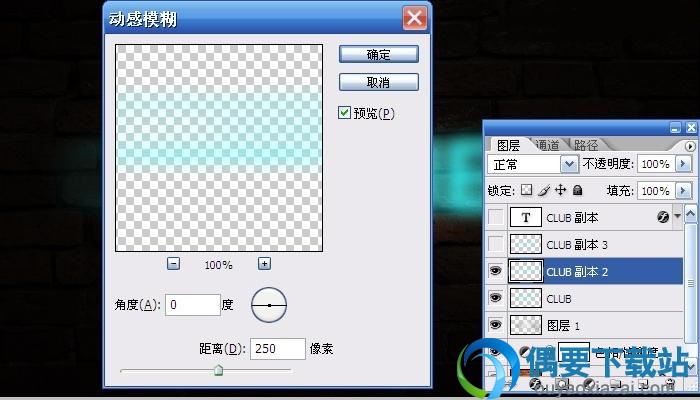The image size is (700, 400).
Task: Zoom in the blur preview
Action: pyautogui.click(x=264, y=263)
